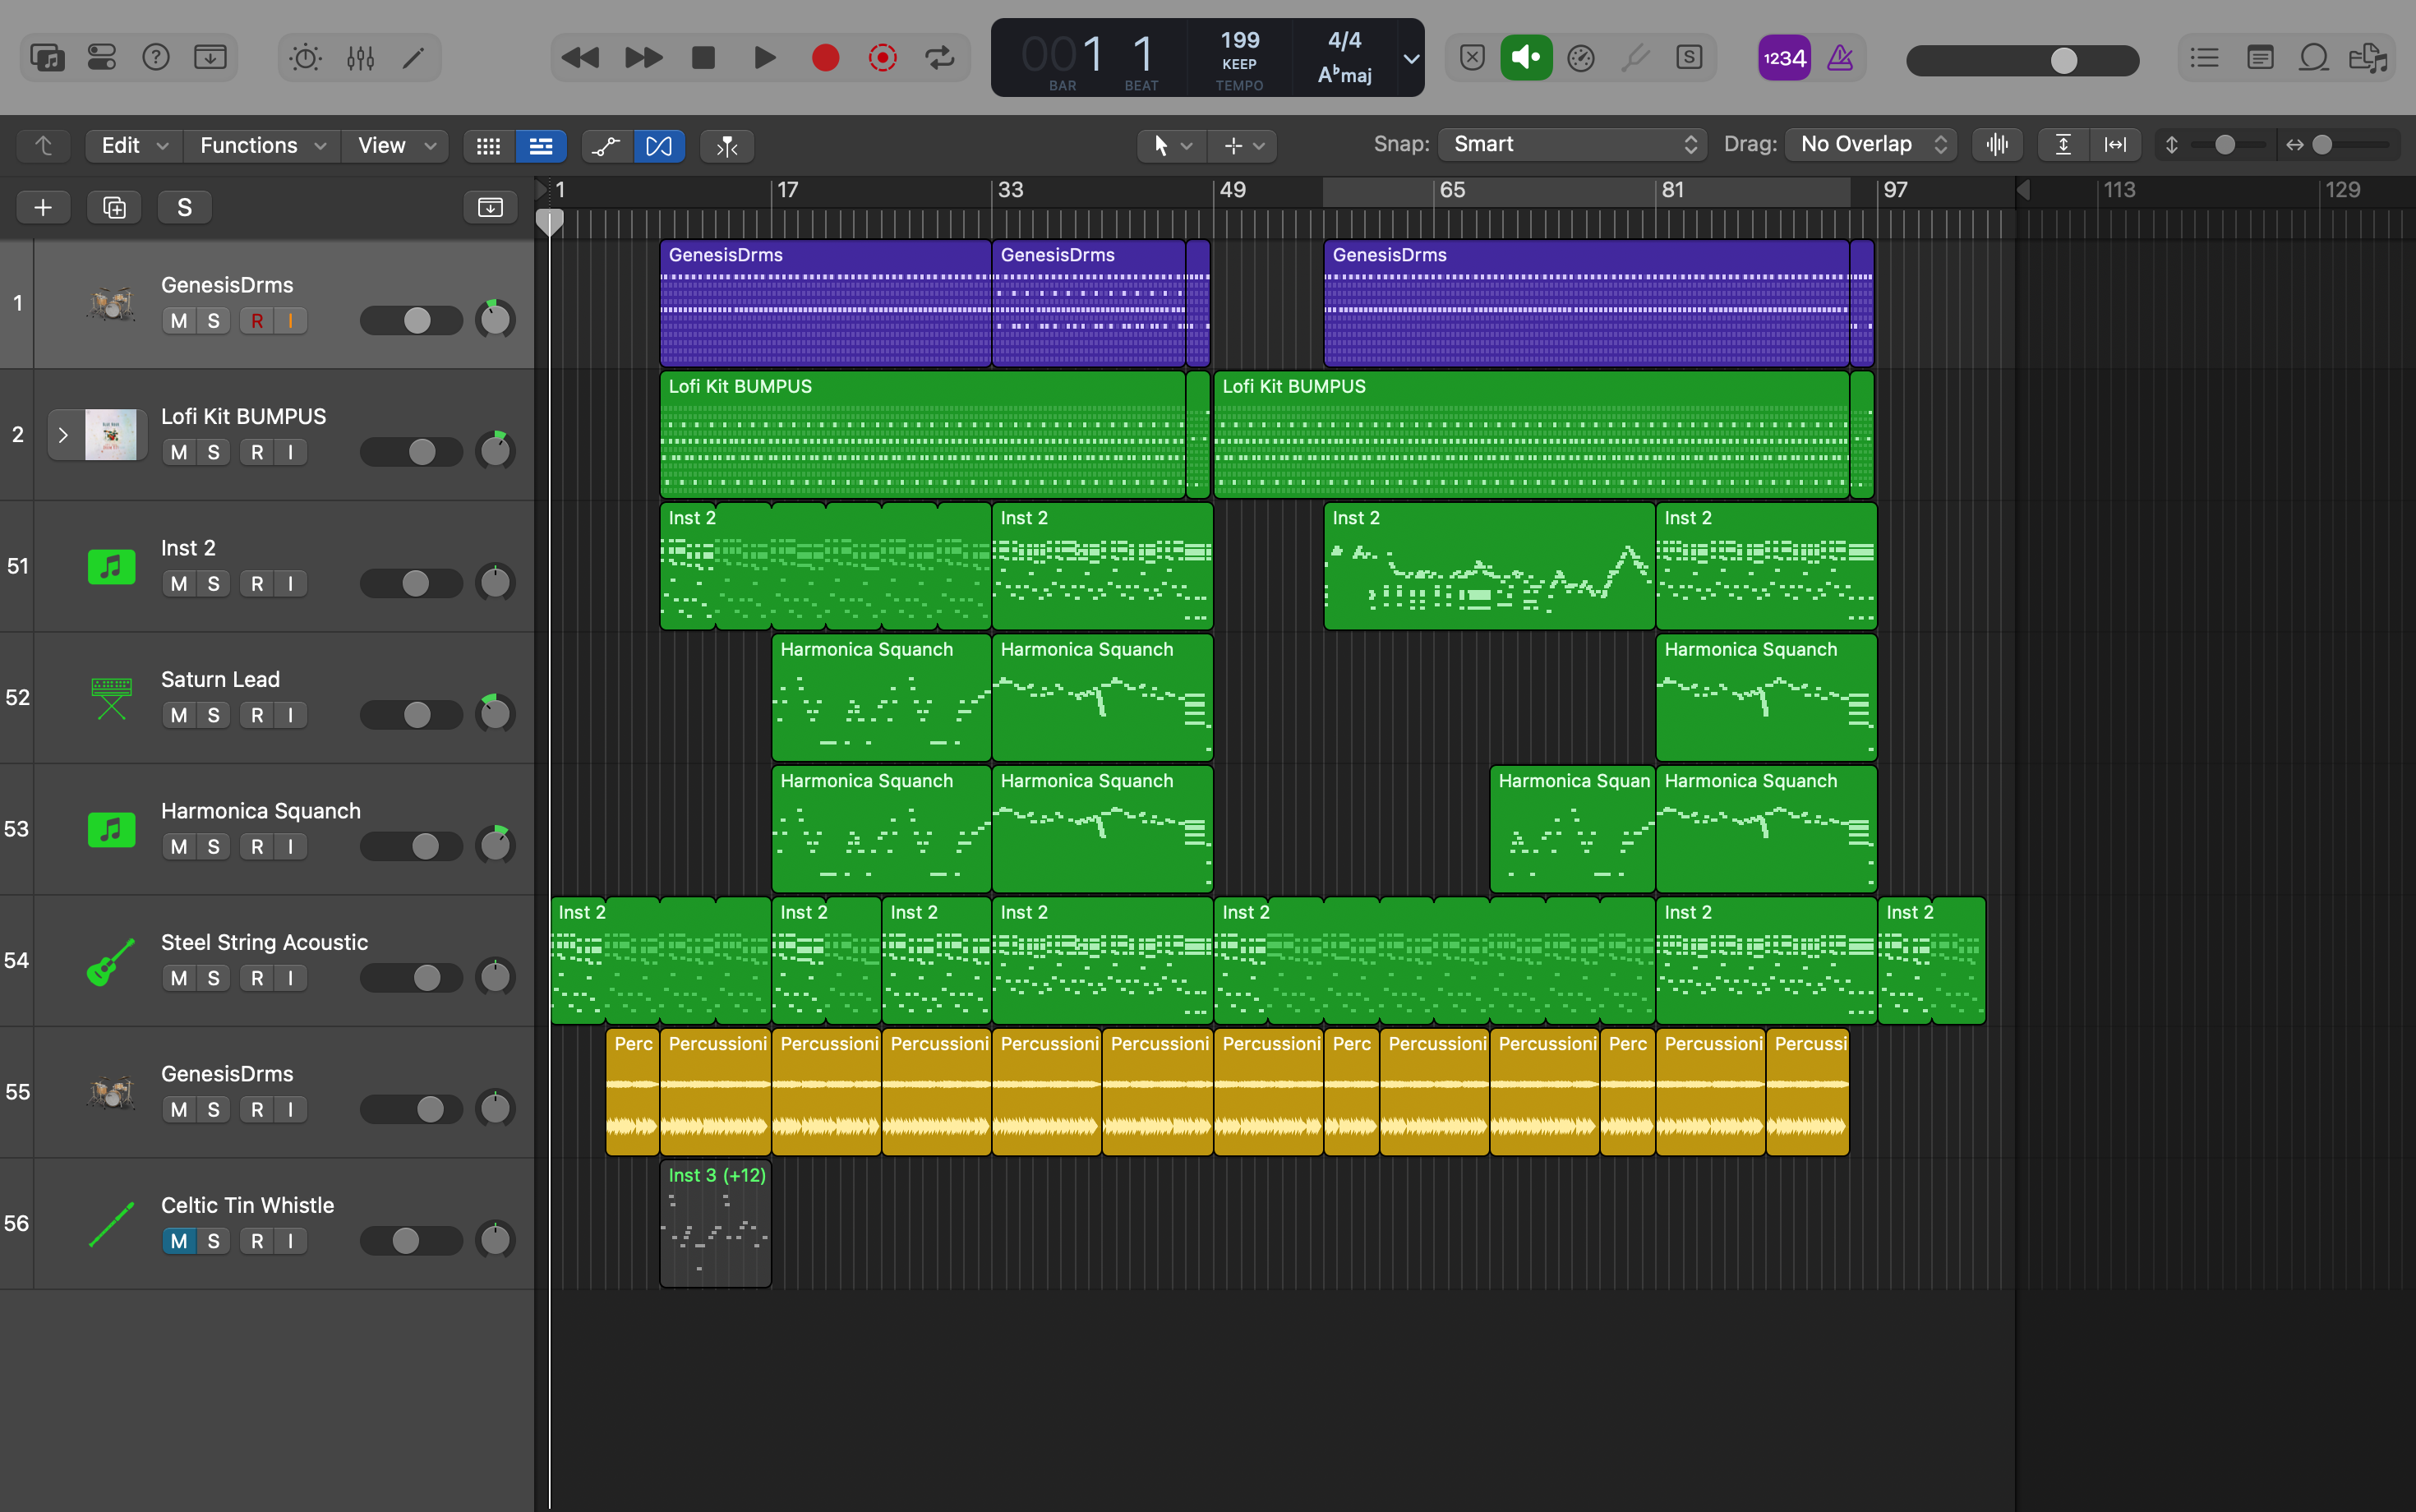Adjust the master volume slider
This screenshot has height=1512, width=2416.
[x=2063, y=60]
